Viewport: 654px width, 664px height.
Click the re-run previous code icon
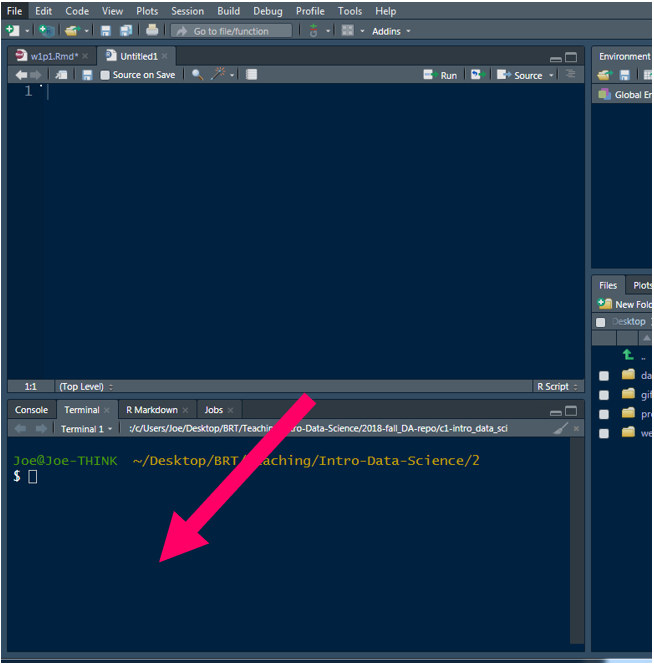(x=476, y=75)
